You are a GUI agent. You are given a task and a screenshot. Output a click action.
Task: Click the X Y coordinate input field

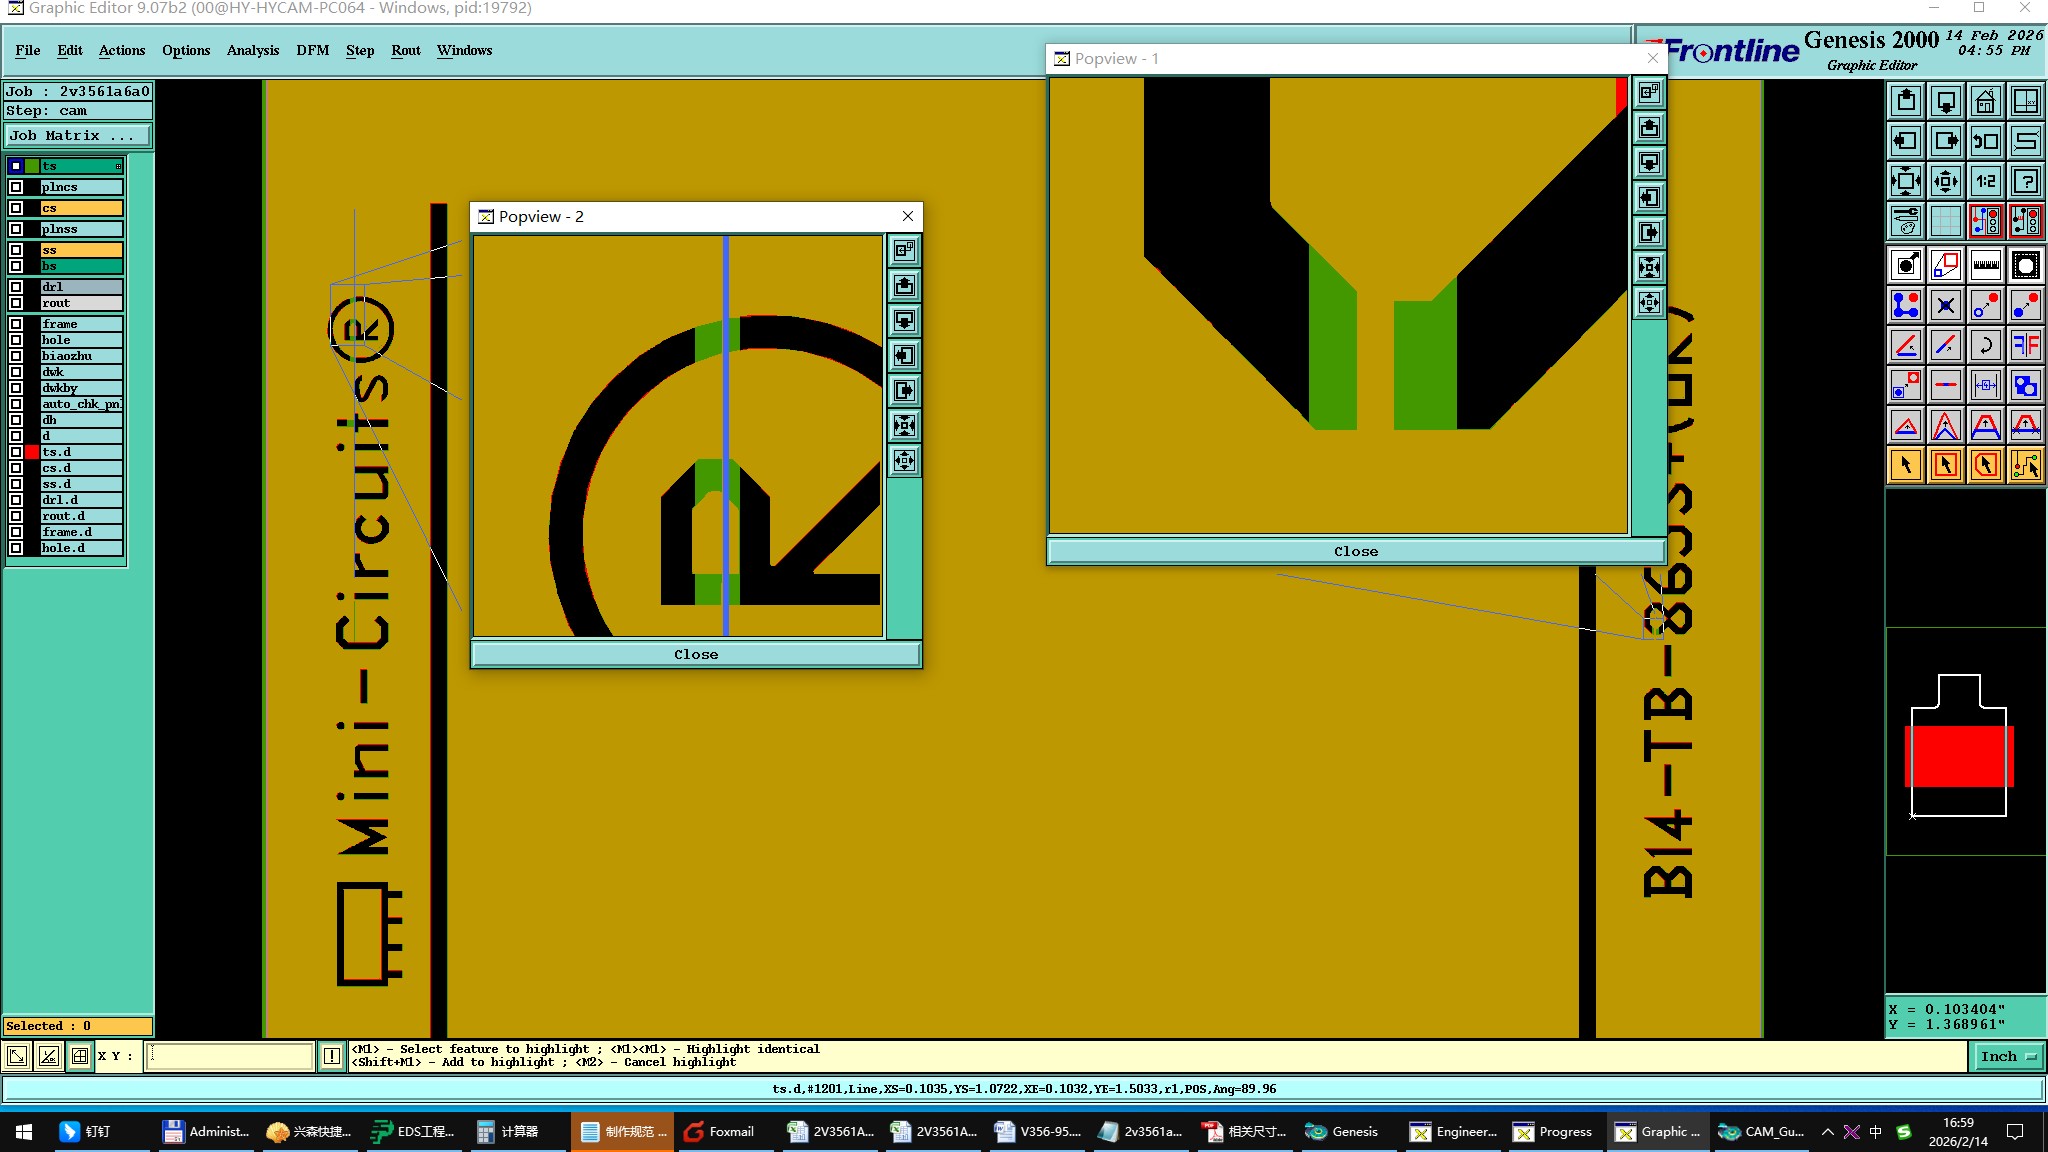pos(230,1056)
